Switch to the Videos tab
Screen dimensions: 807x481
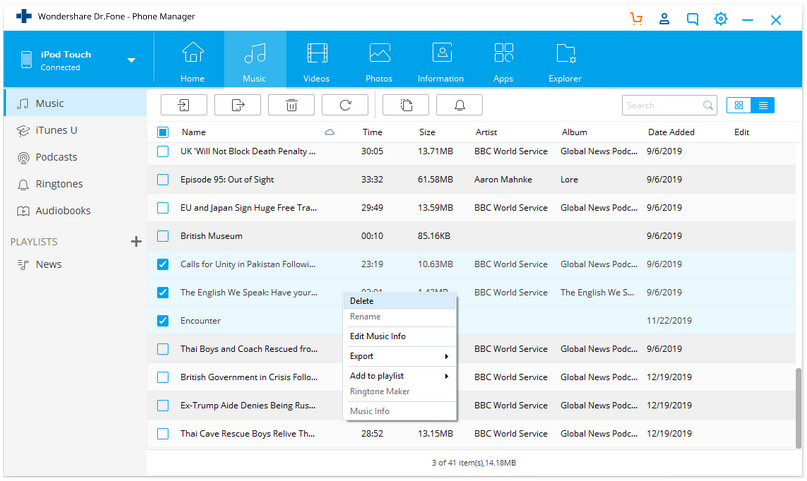(x=317, y=62)
